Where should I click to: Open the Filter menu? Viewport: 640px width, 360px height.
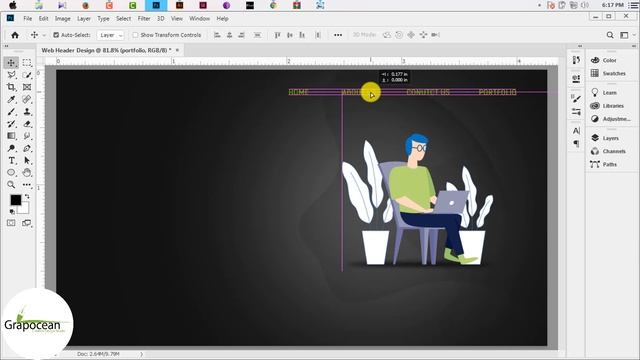pos(144,19)
